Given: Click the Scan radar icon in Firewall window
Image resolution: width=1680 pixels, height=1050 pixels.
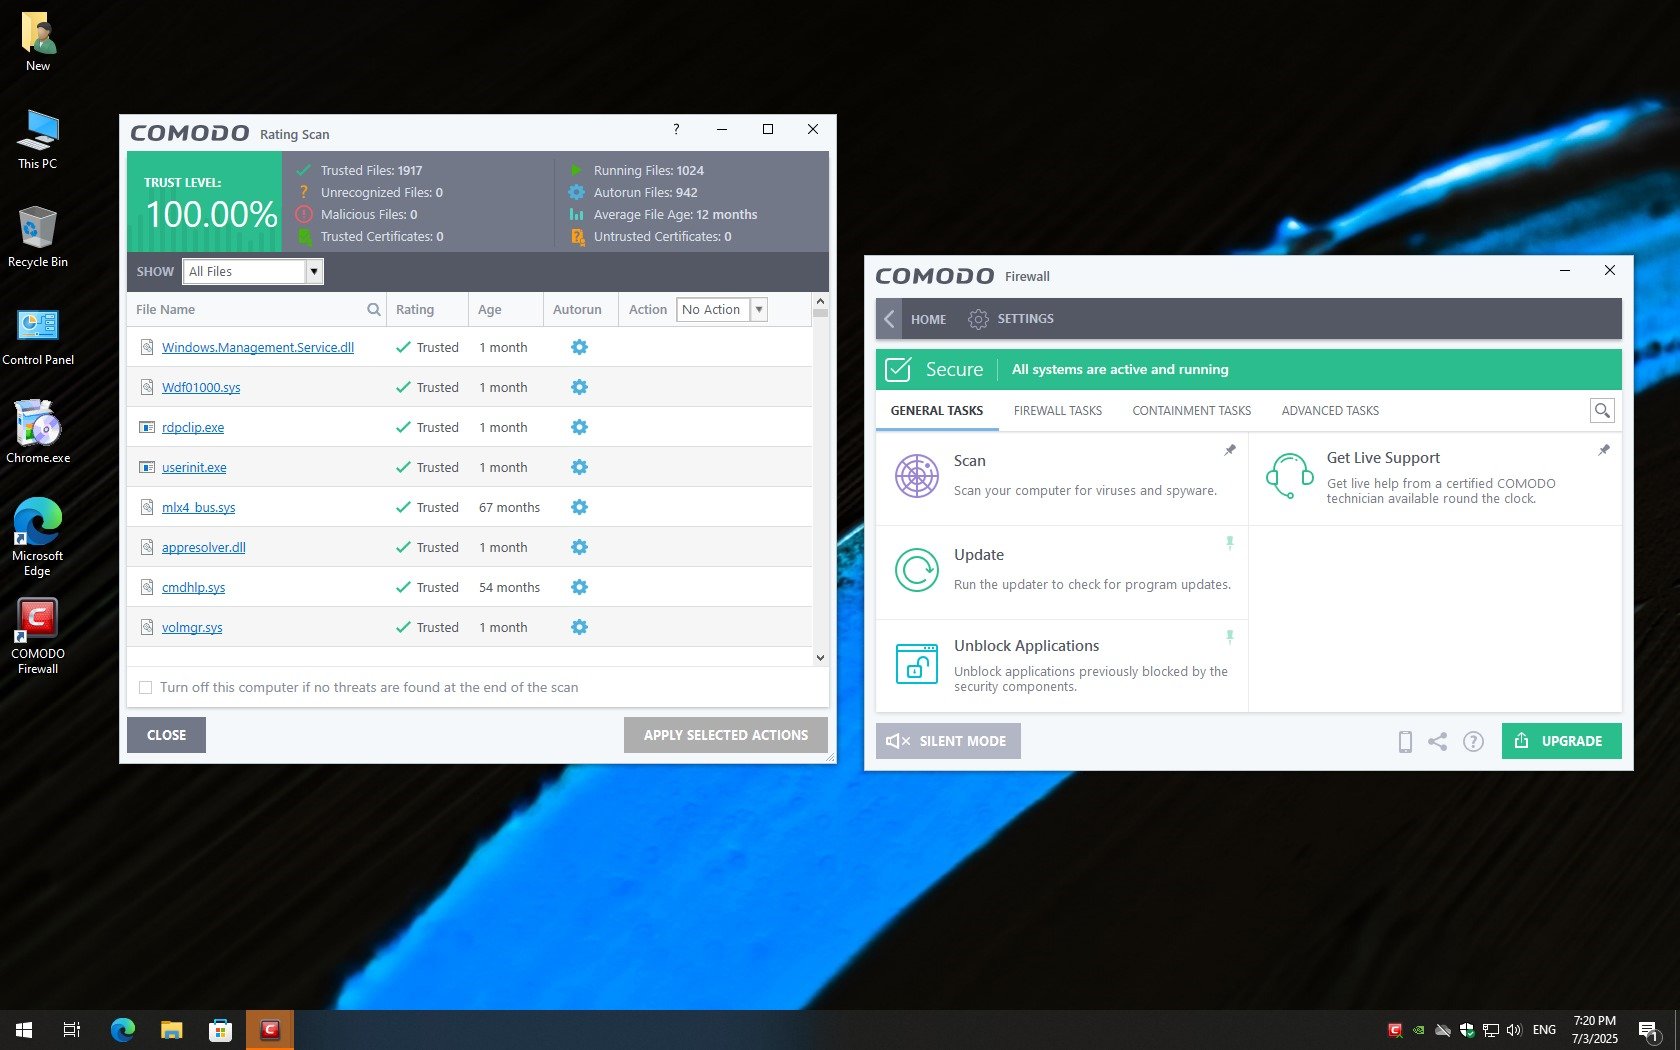Looking at the screenshot, I should [916, 476].
